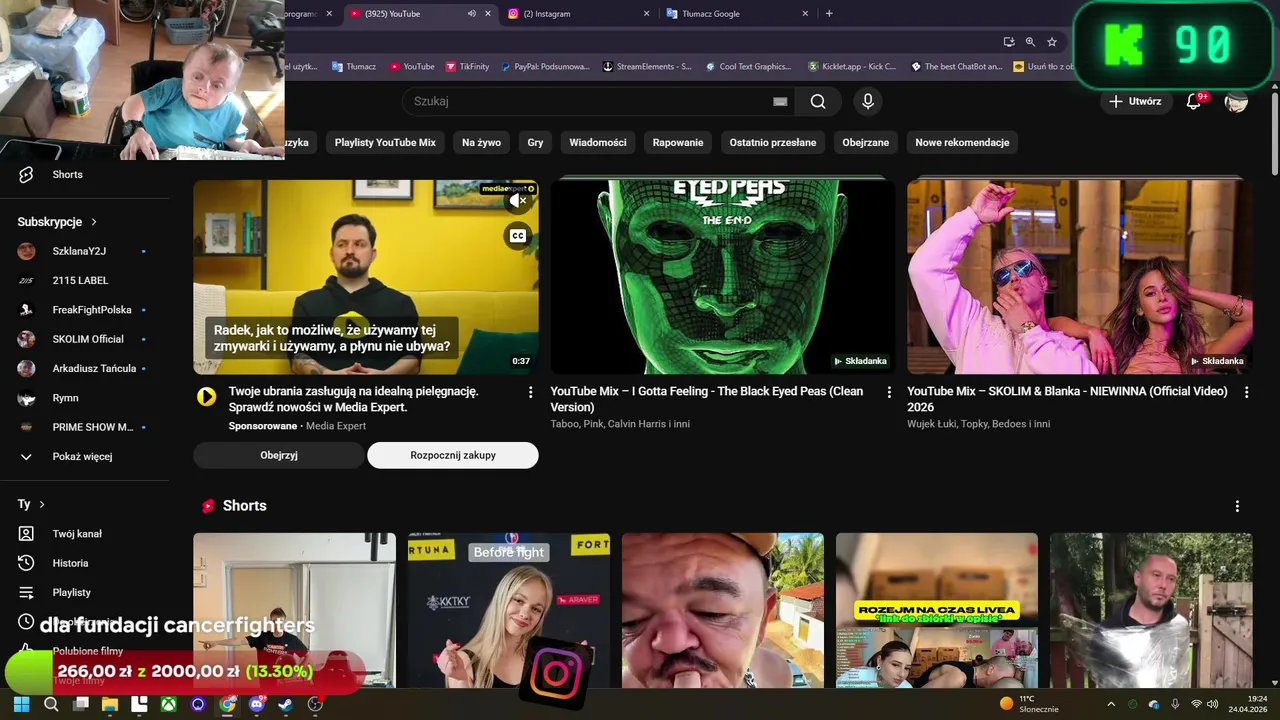Expand the Ty section chevron

[x=42, y=504]
